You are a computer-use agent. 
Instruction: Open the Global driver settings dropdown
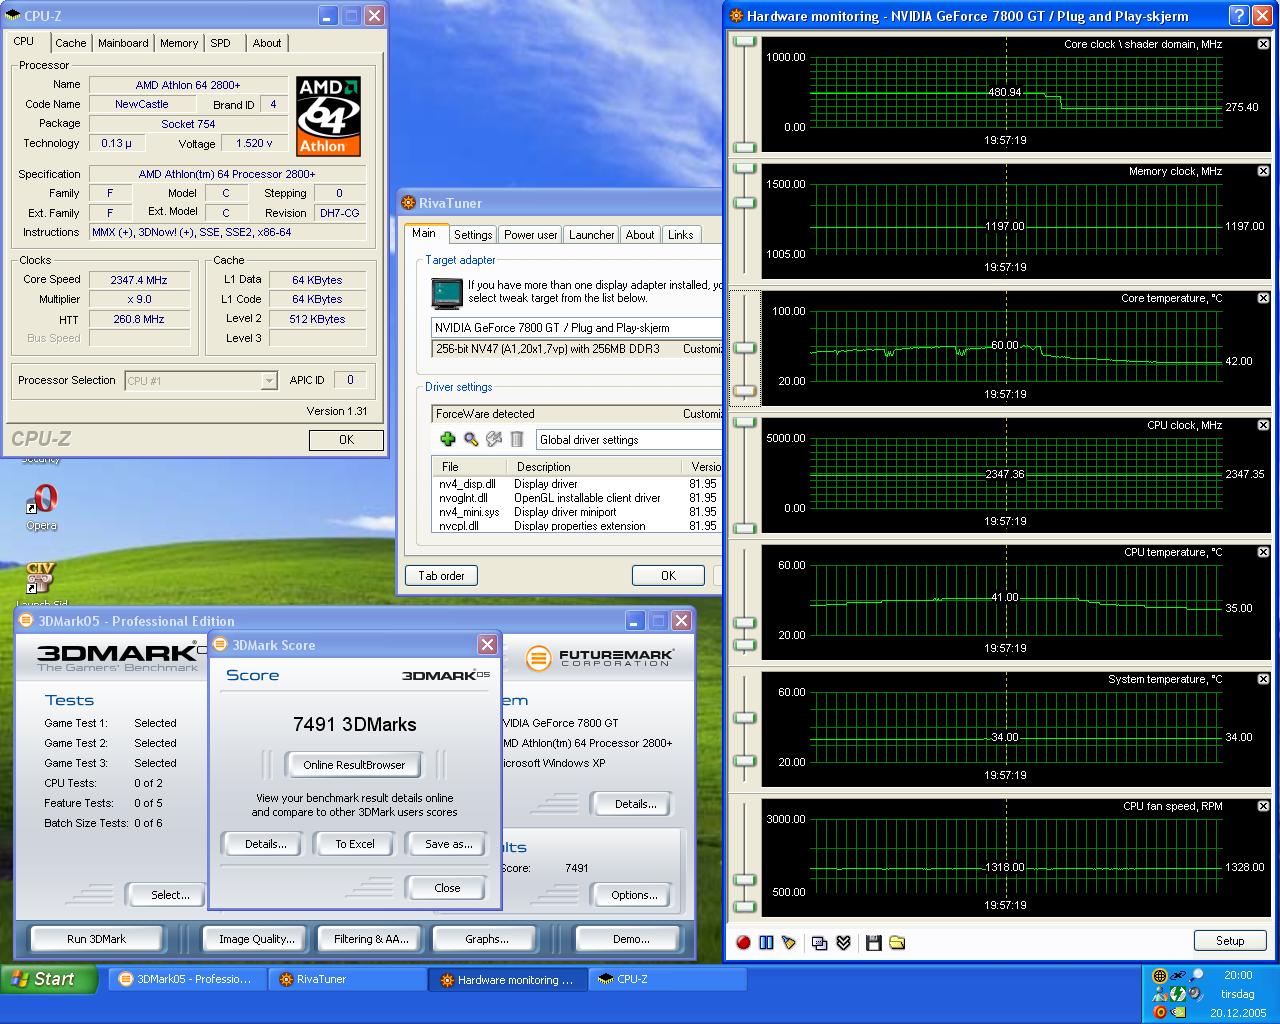(x=630, y=440)
